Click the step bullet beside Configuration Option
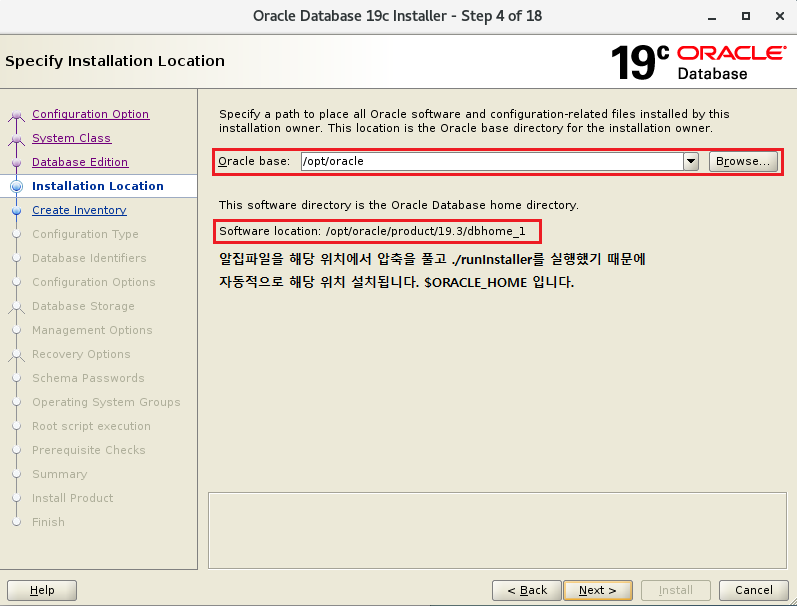 point(16,114)
